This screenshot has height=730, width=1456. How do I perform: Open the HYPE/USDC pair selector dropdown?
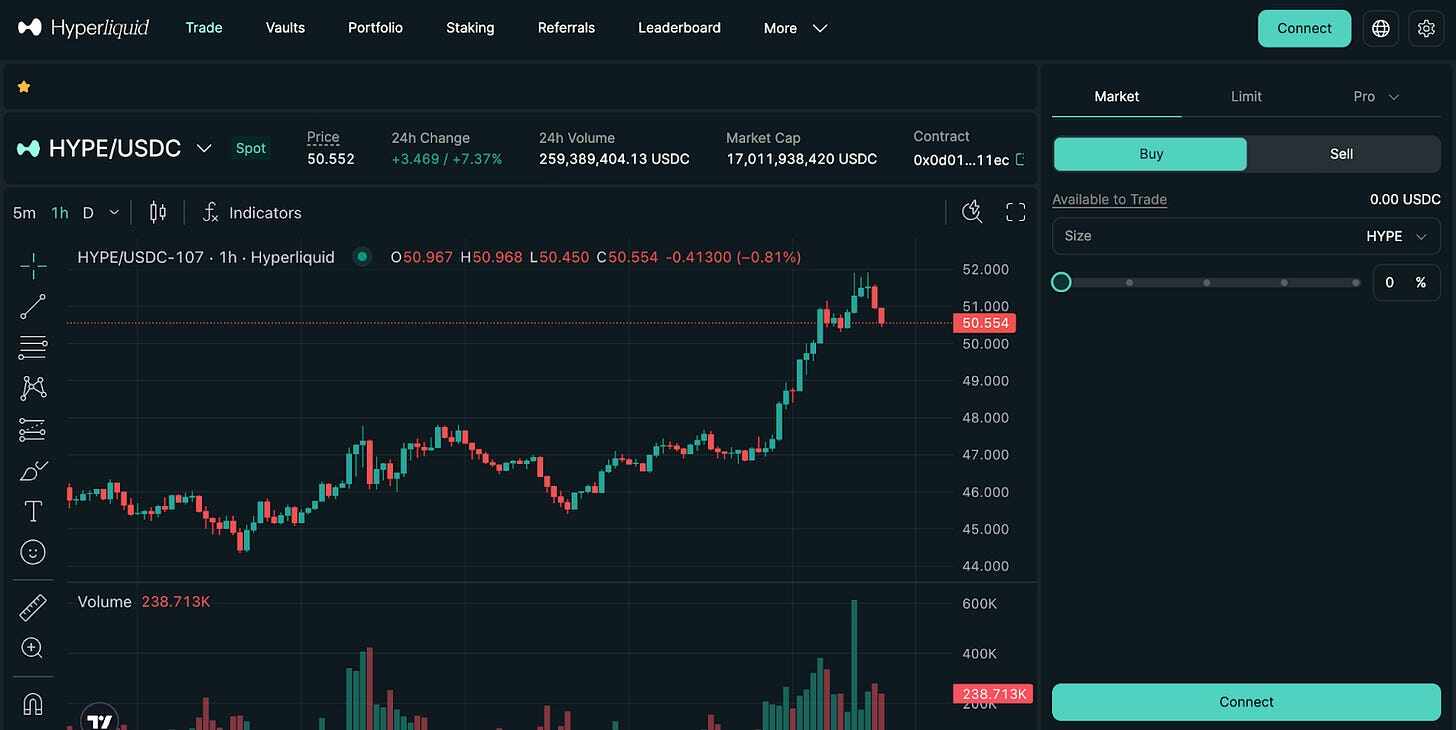point(204,148)
